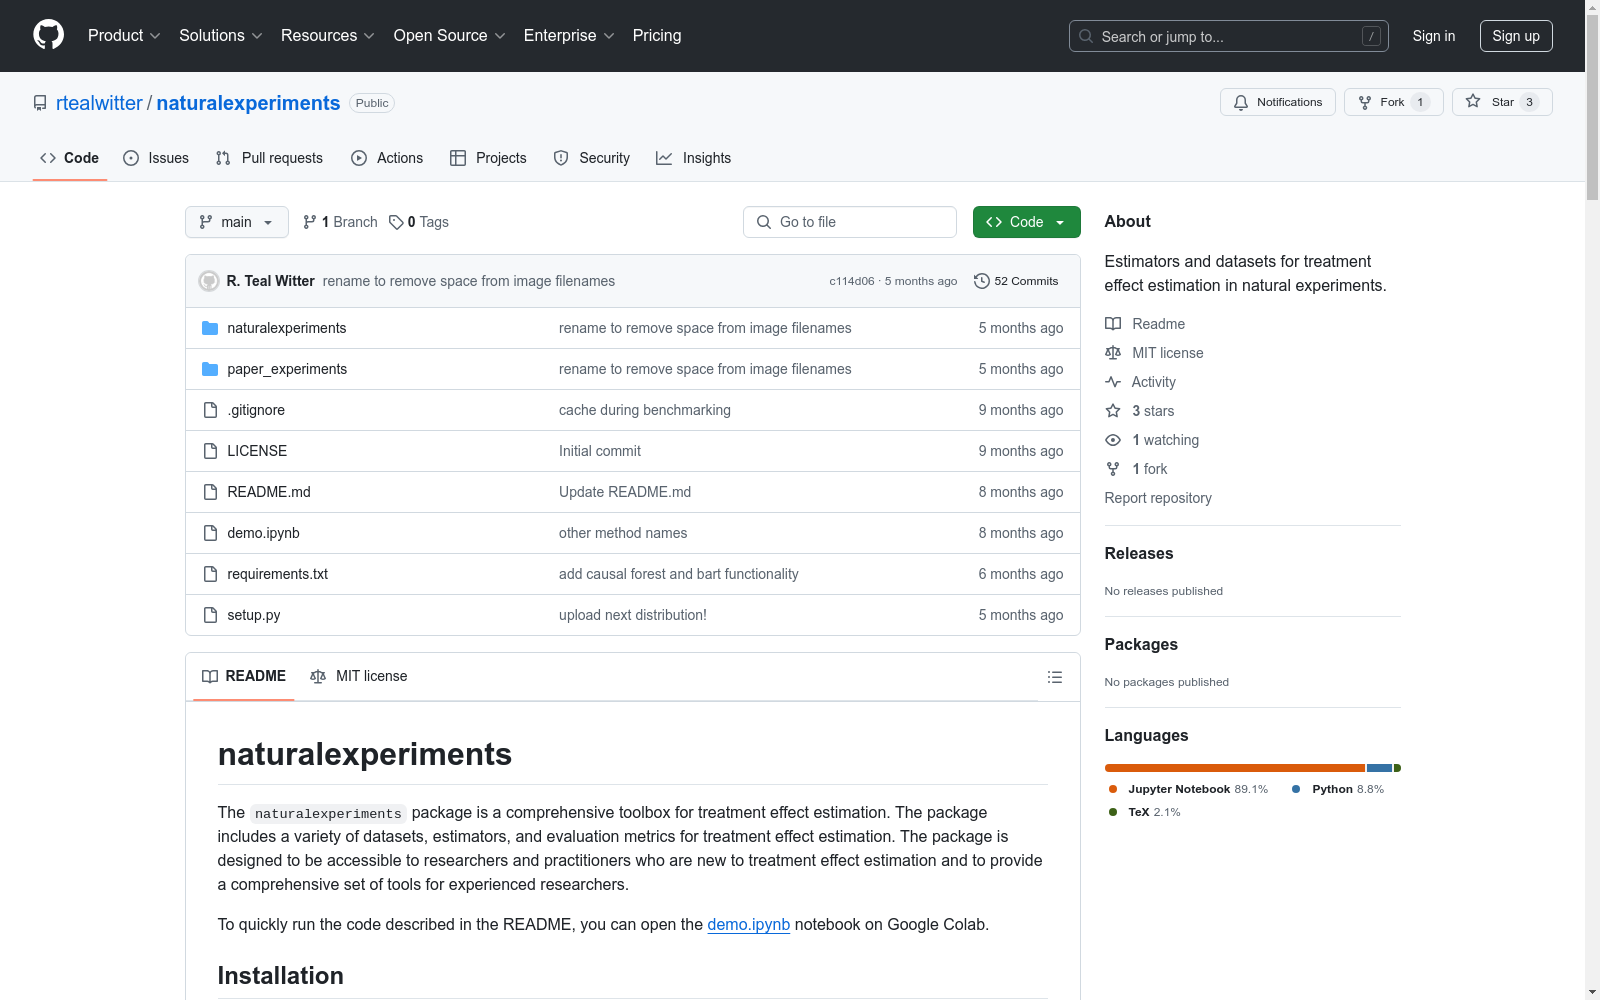Click the Star icon

click(1473, 101)
